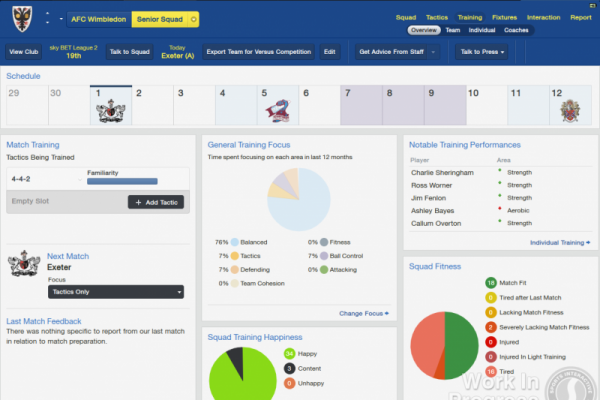Select player Jim Fenlon
Screen dimensions: 600x400
429,198
